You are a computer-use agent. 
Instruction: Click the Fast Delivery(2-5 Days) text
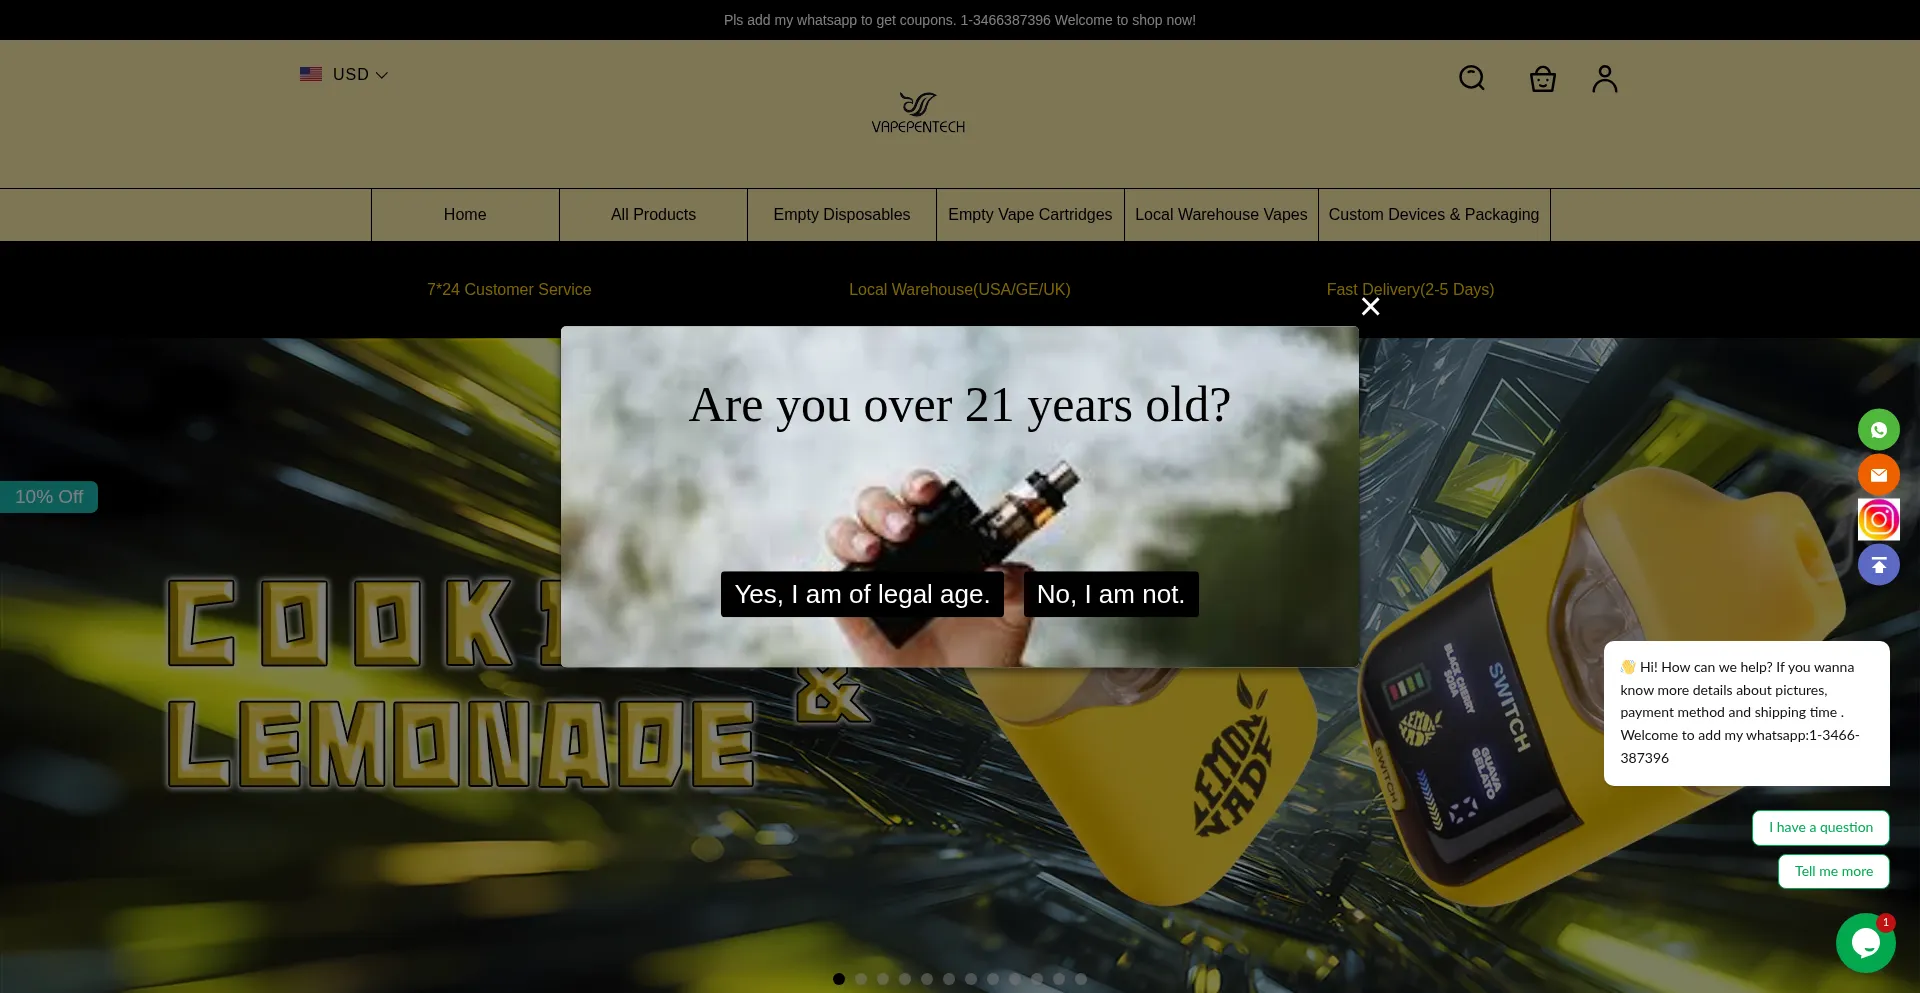(x=1410, y=289)
